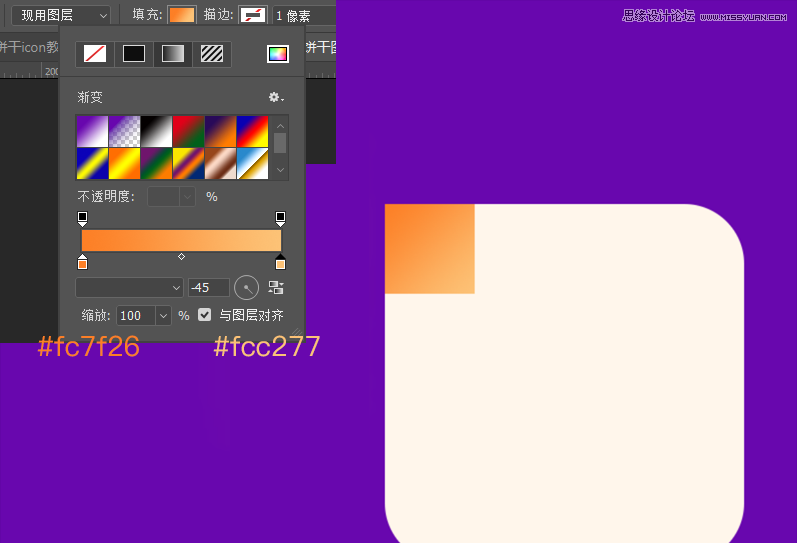Open the gradient panel gear menu

[276, 97]
